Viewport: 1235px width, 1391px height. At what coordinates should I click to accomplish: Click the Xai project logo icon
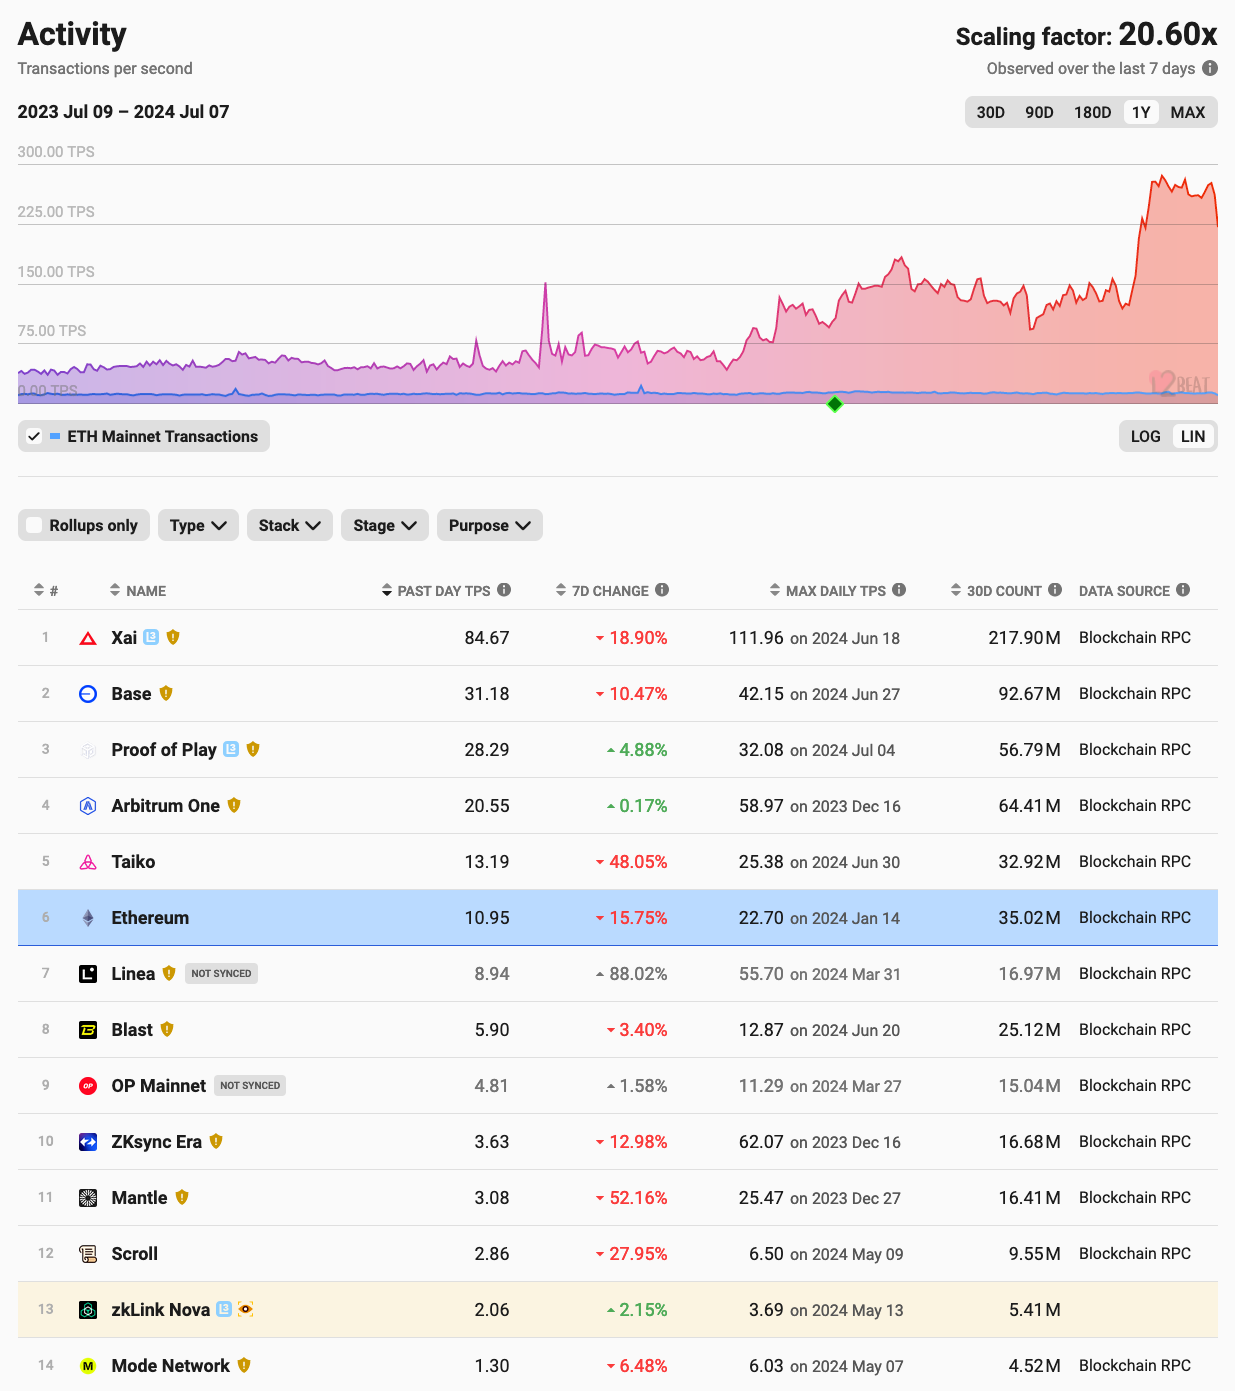(x=88, y=638)
